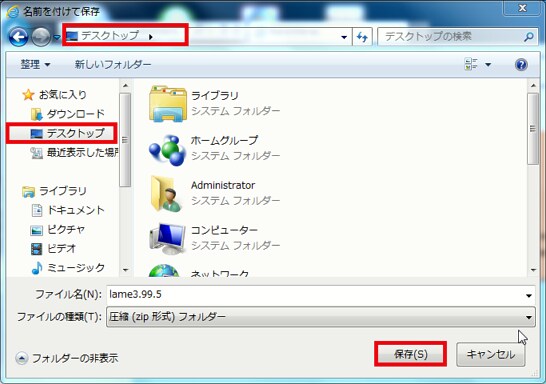The height and width of the screenshot is (384, 546).
Task: Open ピクチャ library in sidebar
Action: [66, 229]
